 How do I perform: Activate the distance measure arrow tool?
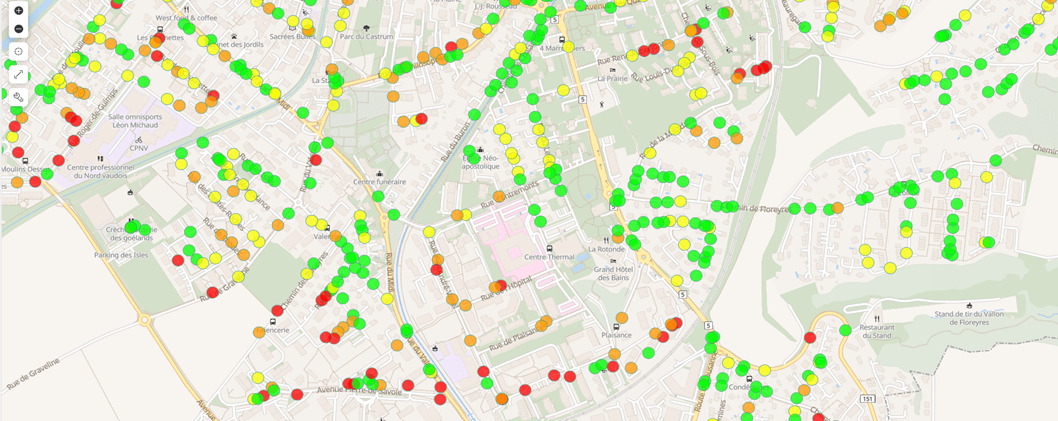[x=18, y=74]
